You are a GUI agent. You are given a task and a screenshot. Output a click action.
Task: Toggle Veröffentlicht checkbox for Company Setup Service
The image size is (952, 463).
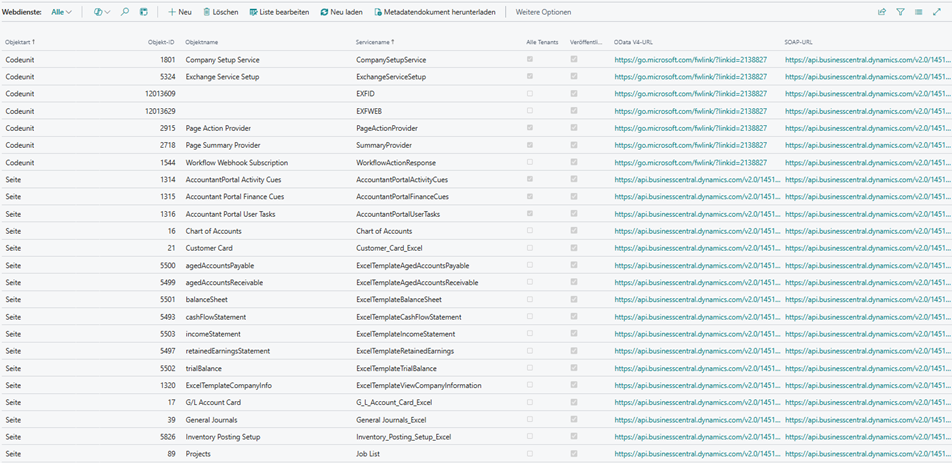574,60
